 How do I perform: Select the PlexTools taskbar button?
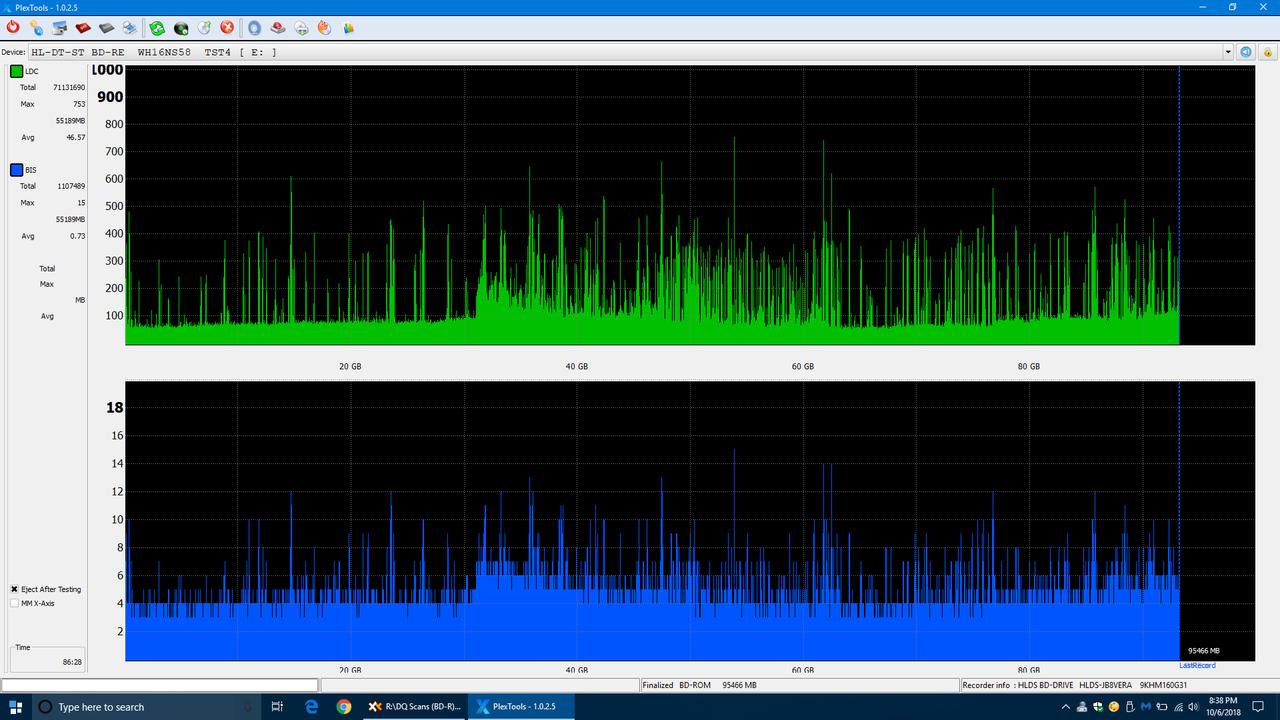522,706
